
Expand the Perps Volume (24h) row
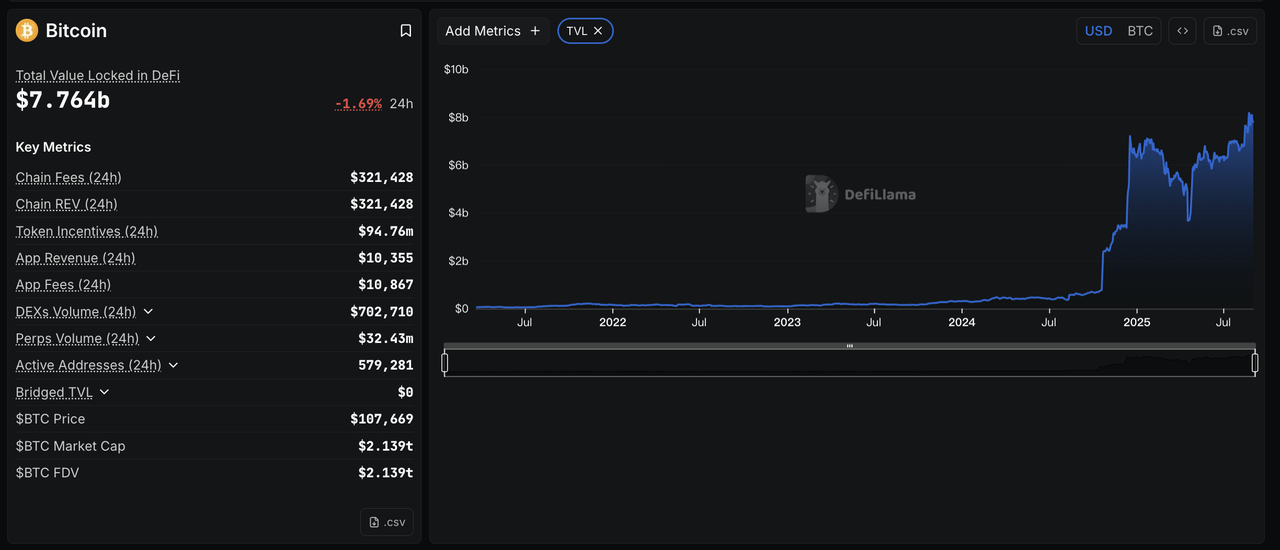pyautogui.click(x=151, y=339)
